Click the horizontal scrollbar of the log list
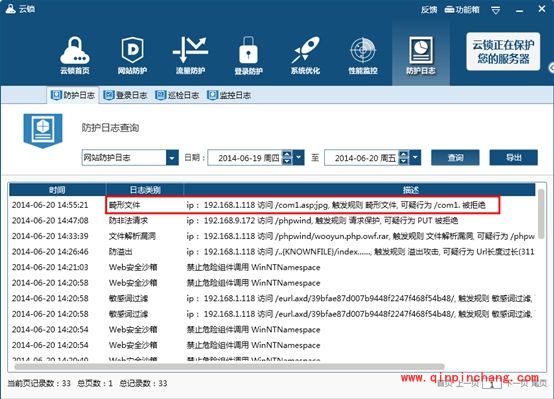This screenshot has width=554, height=399. click(x=229, y=366)
